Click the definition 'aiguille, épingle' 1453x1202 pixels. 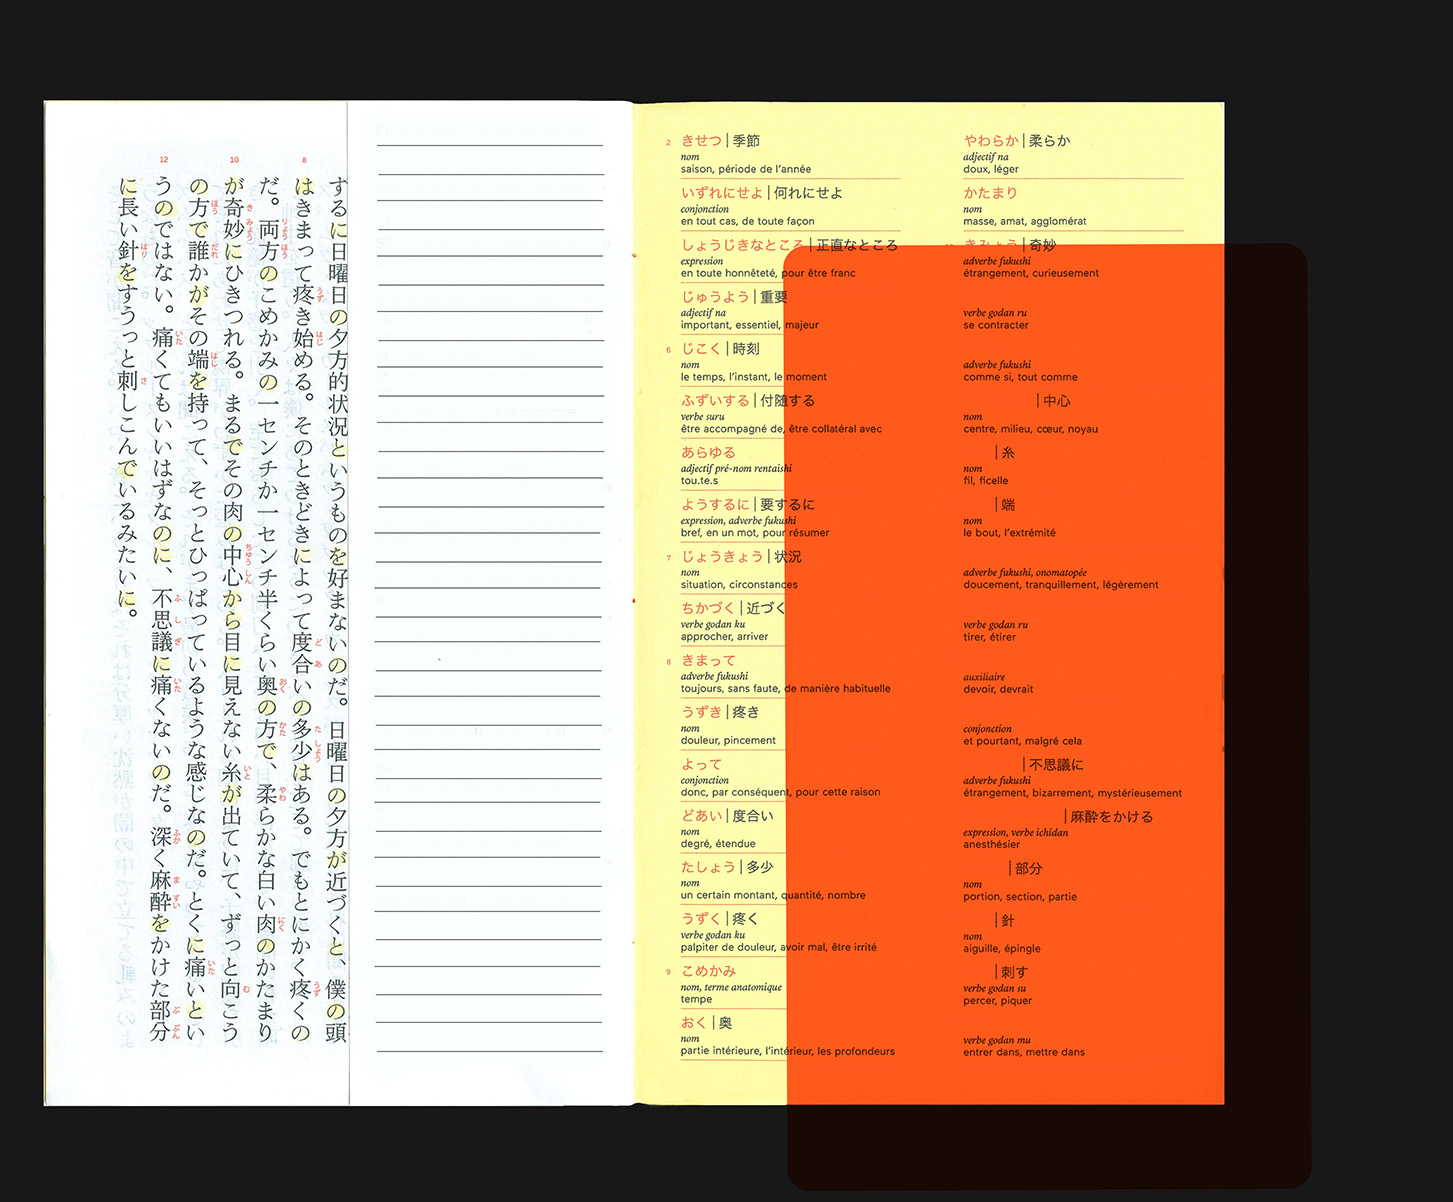pyautogui.click(x=1002, y=949)
